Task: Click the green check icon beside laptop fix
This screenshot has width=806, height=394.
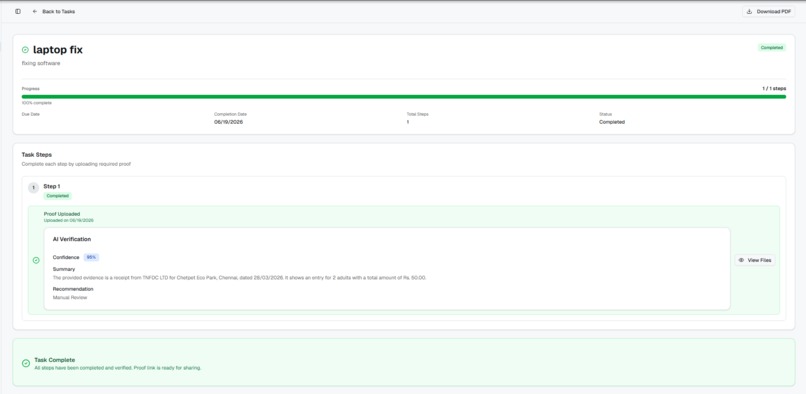Action: tap(25, 50)
